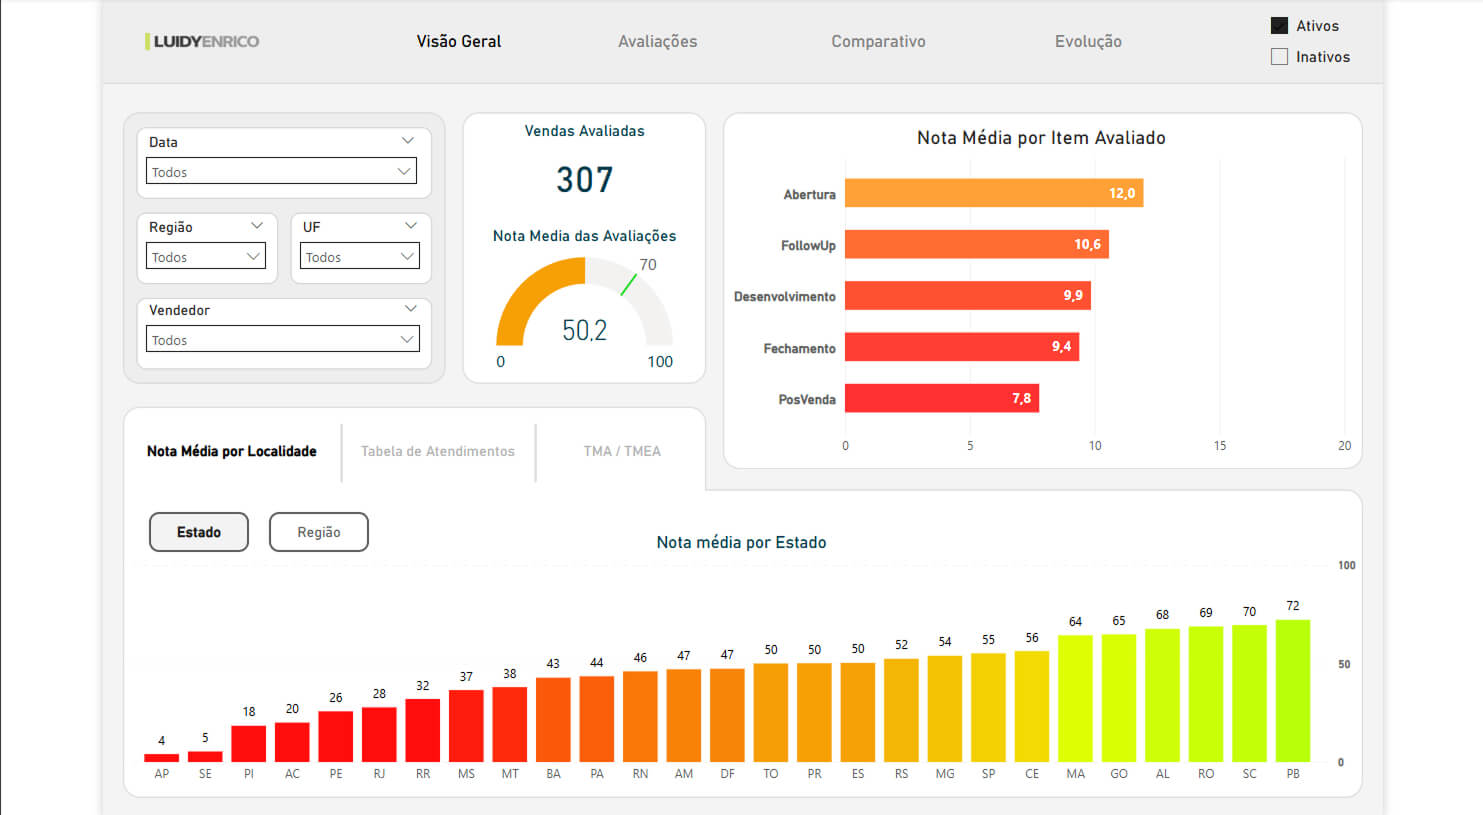Image resolution: width=1483 pixels, height=815 pixels.
Task: Open the Comparativo page
Action: tap(878, 41)
